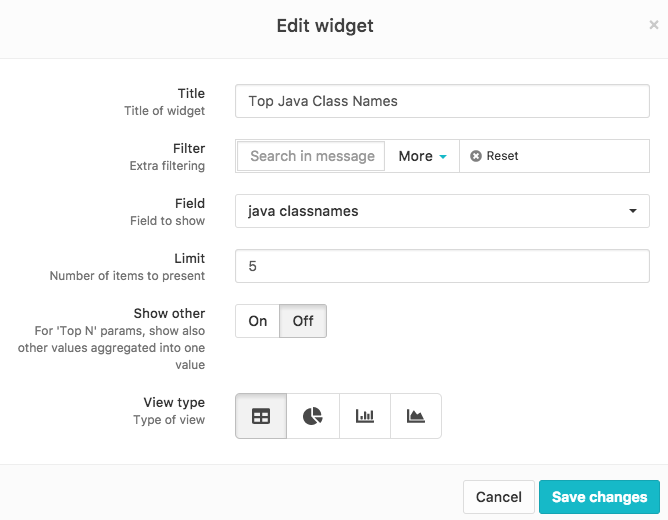Set Show other to Off

point(303,321)
